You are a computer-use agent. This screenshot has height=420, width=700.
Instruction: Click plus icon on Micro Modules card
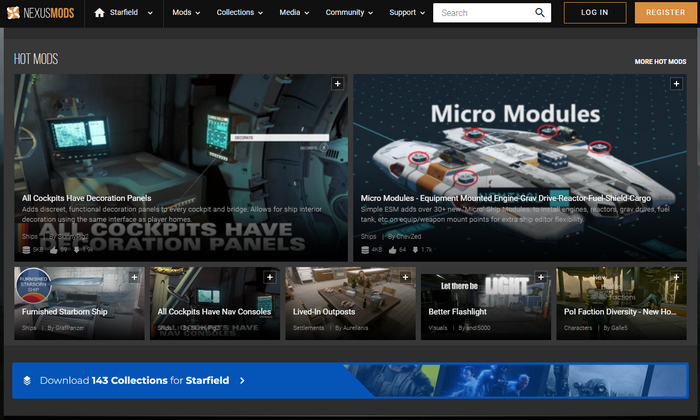click(676, 84)
